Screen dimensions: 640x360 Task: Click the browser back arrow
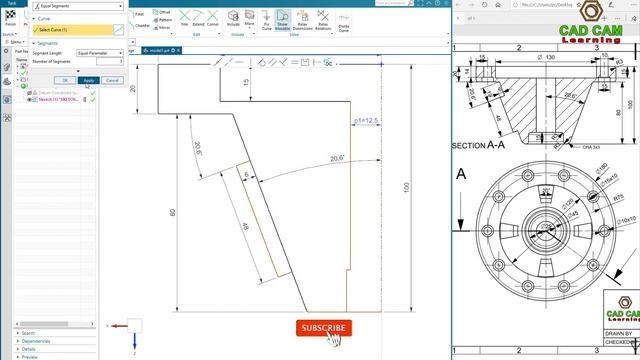pyautogui.click(x=458, y=5)
